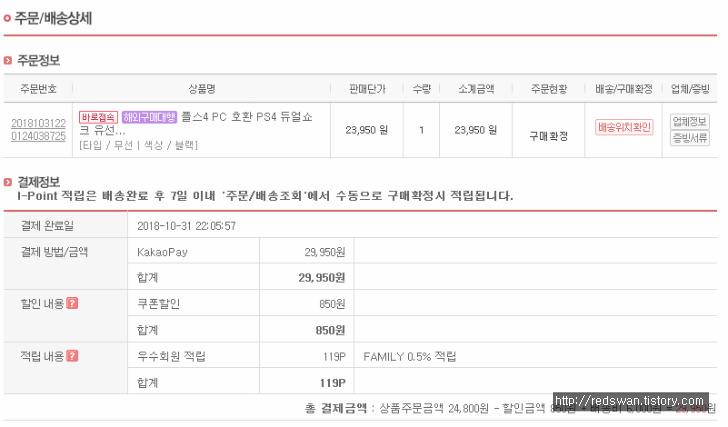Open the product name 플스4 PC 호환 PS4 듀얼쇼크 link
This screenshot has width=728, height=427.
195,123
